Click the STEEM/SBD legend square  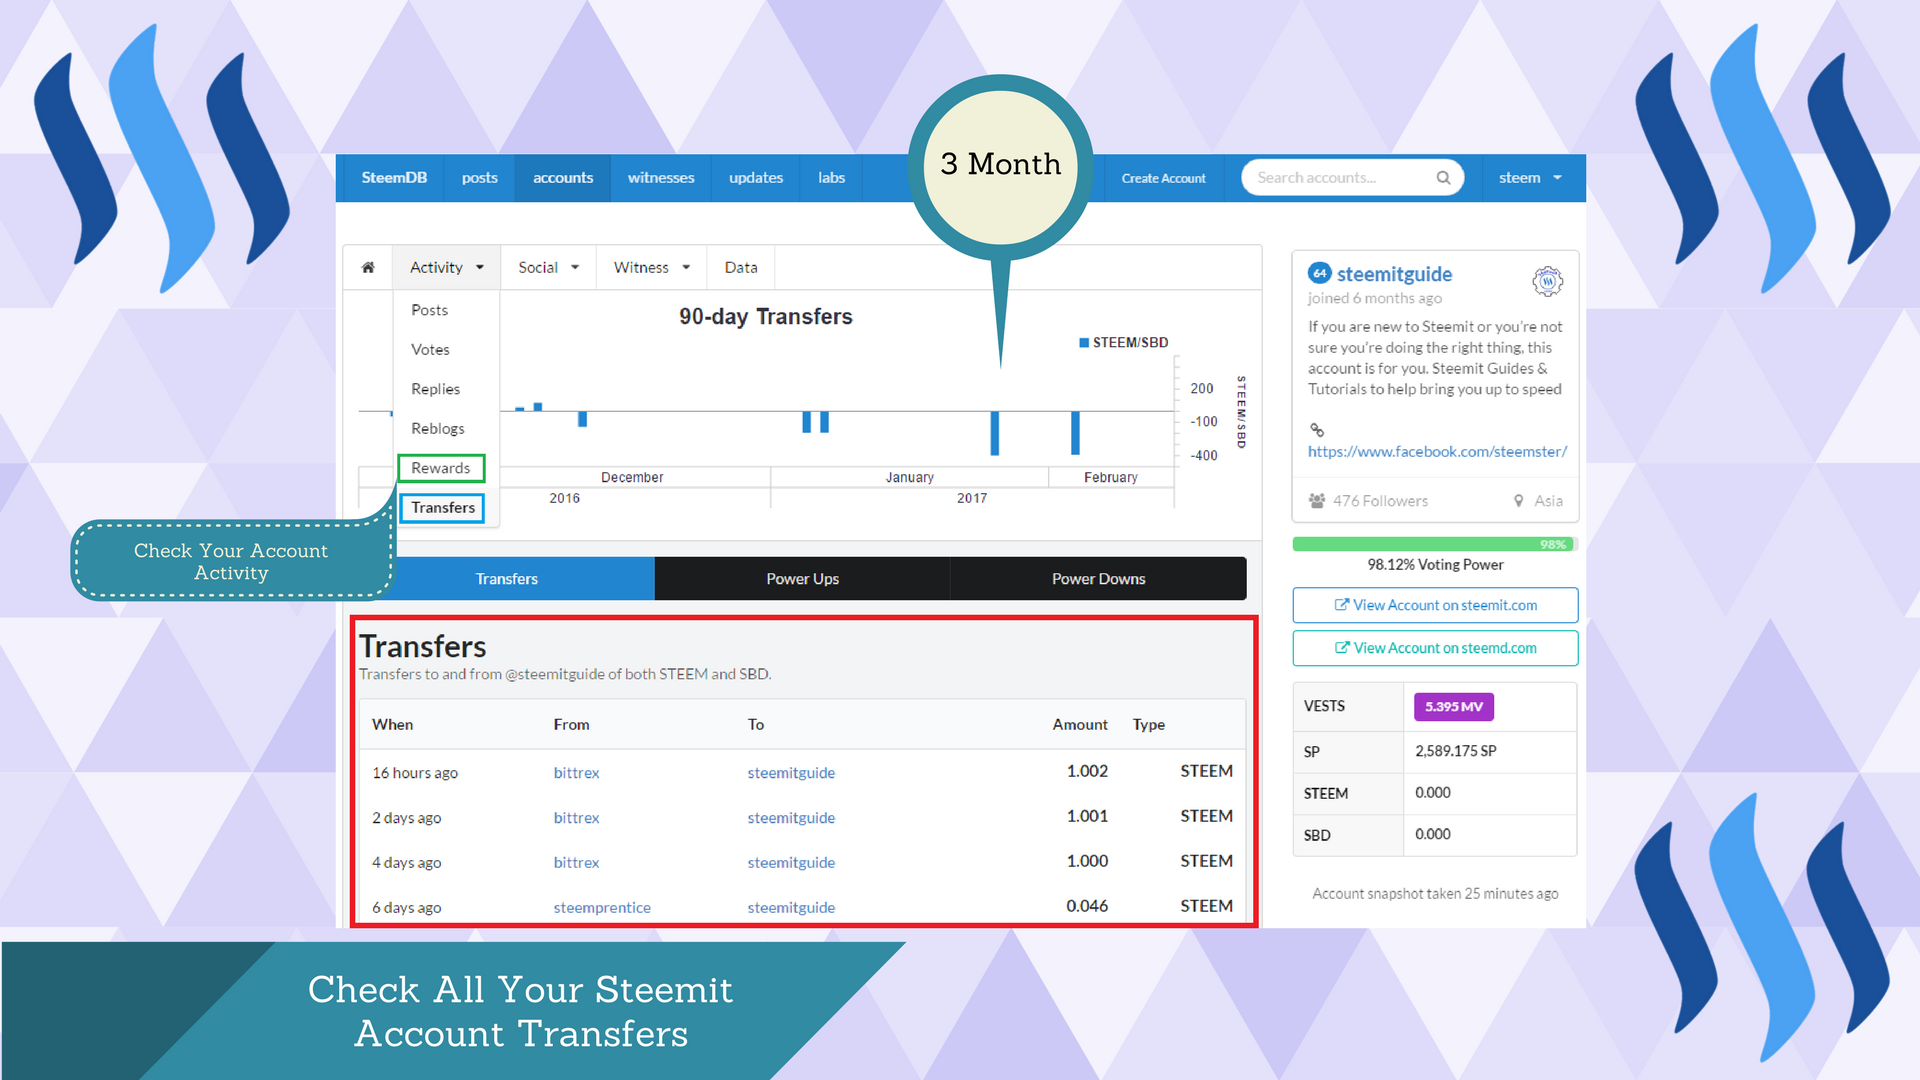[x=1084, y=343]
